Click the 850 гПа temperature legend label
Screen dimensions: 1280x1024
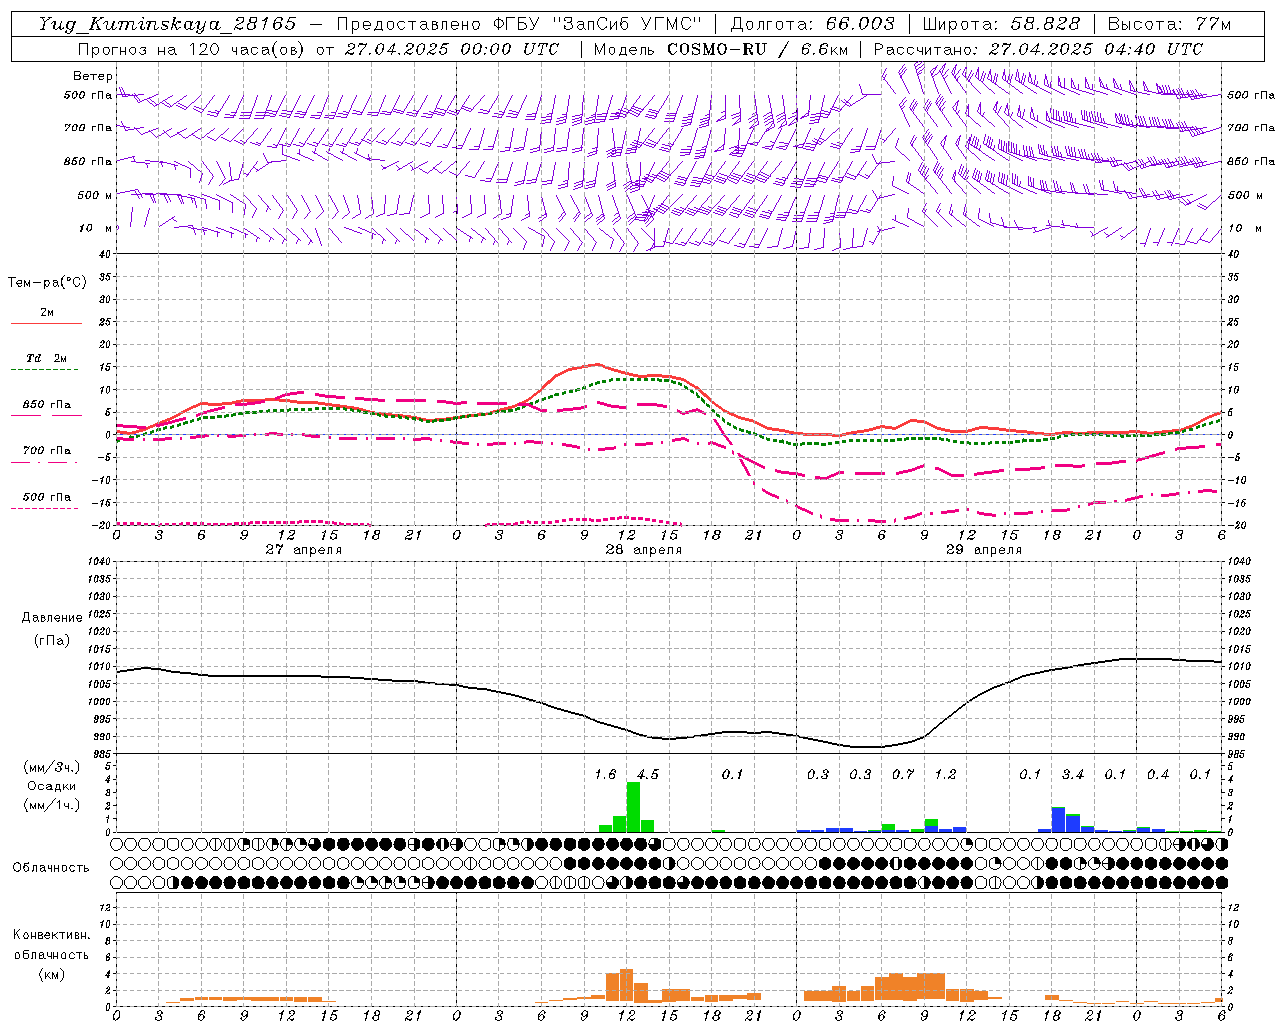pos(47,405)
